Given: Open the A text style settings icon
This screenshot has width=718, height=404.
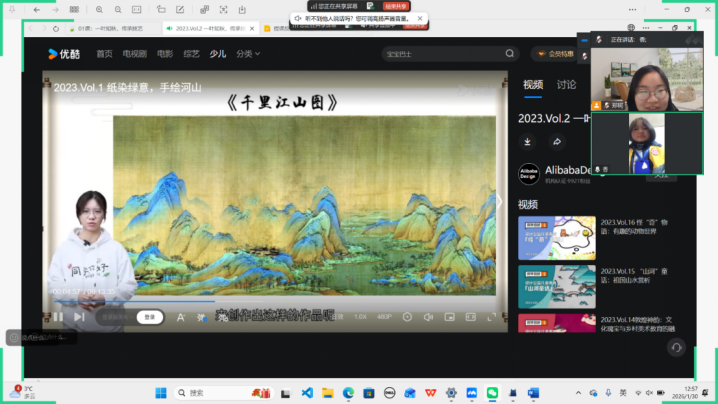Looking at the screenshot, I should (181, 317).
